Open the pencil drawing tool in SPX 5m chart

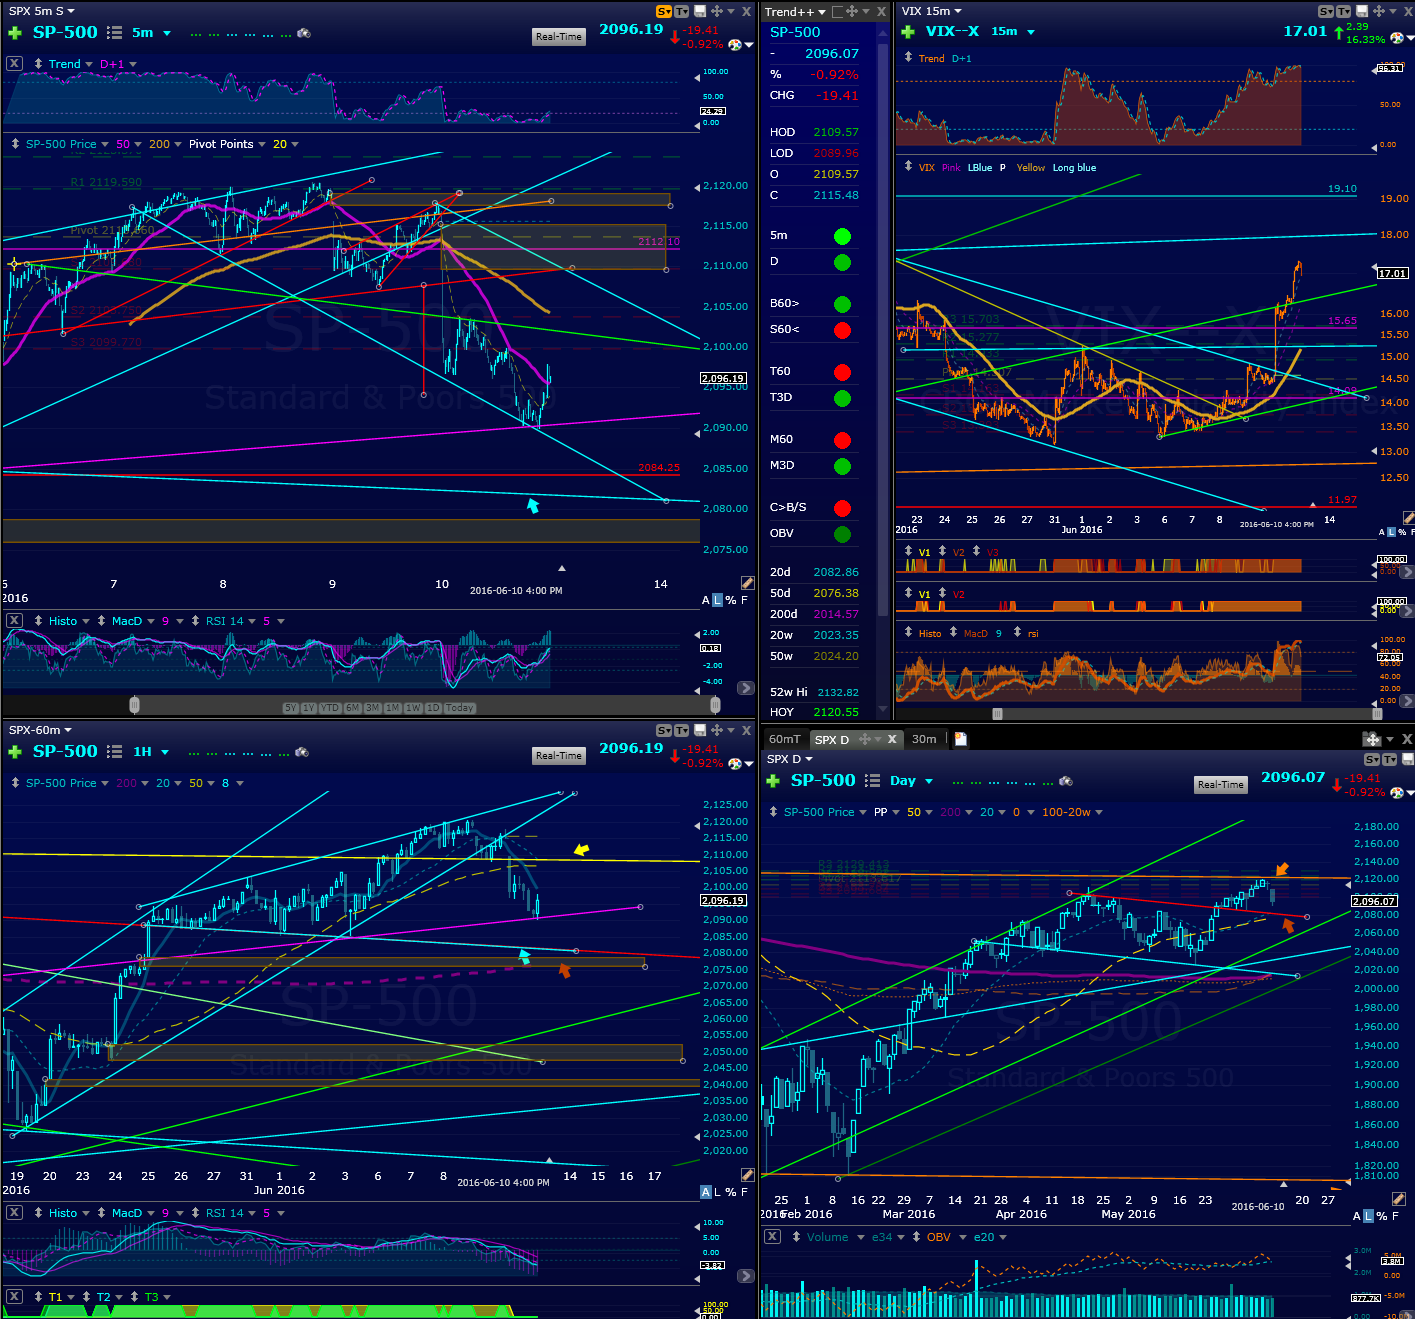[x=746, y=583]
